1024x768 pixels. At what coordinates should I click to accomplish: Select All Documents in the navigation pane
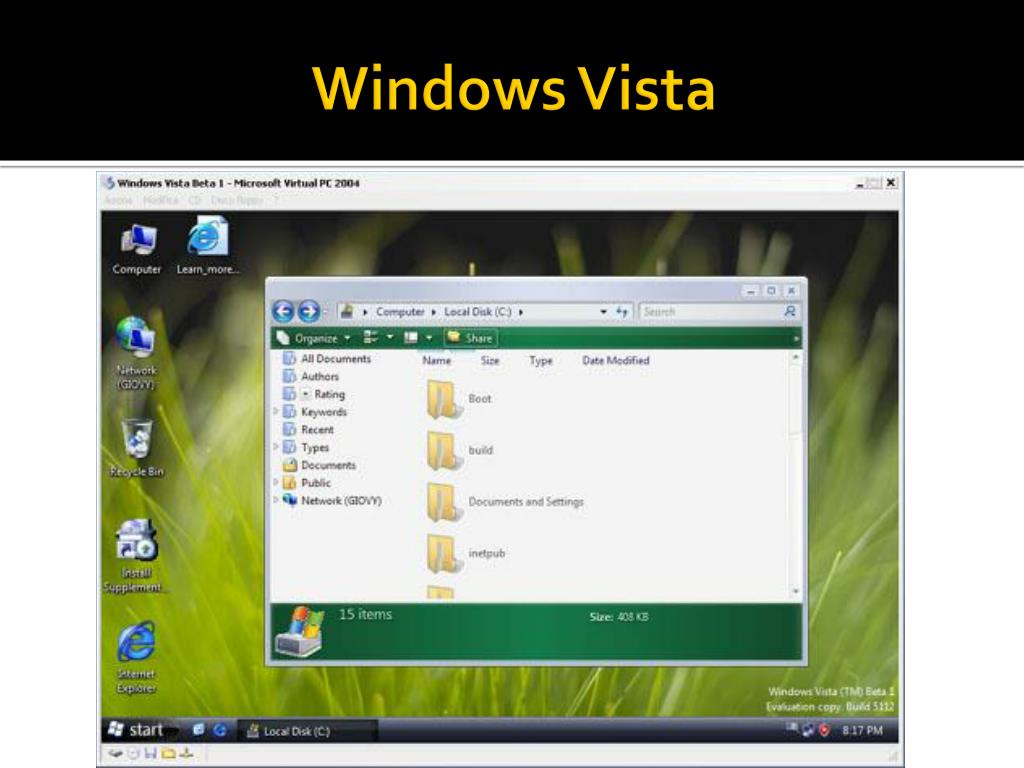pyautogui.click(x=336, y=359)
